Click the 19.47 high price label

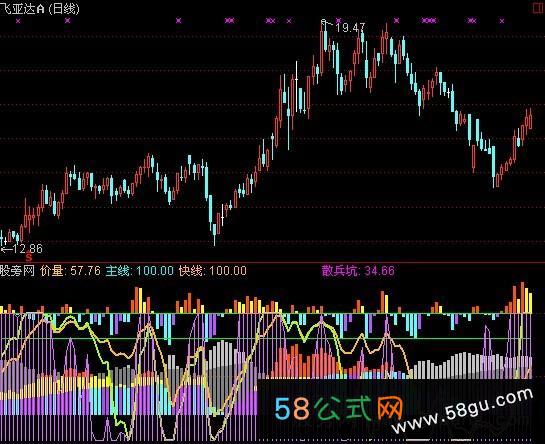coord(350,27)
